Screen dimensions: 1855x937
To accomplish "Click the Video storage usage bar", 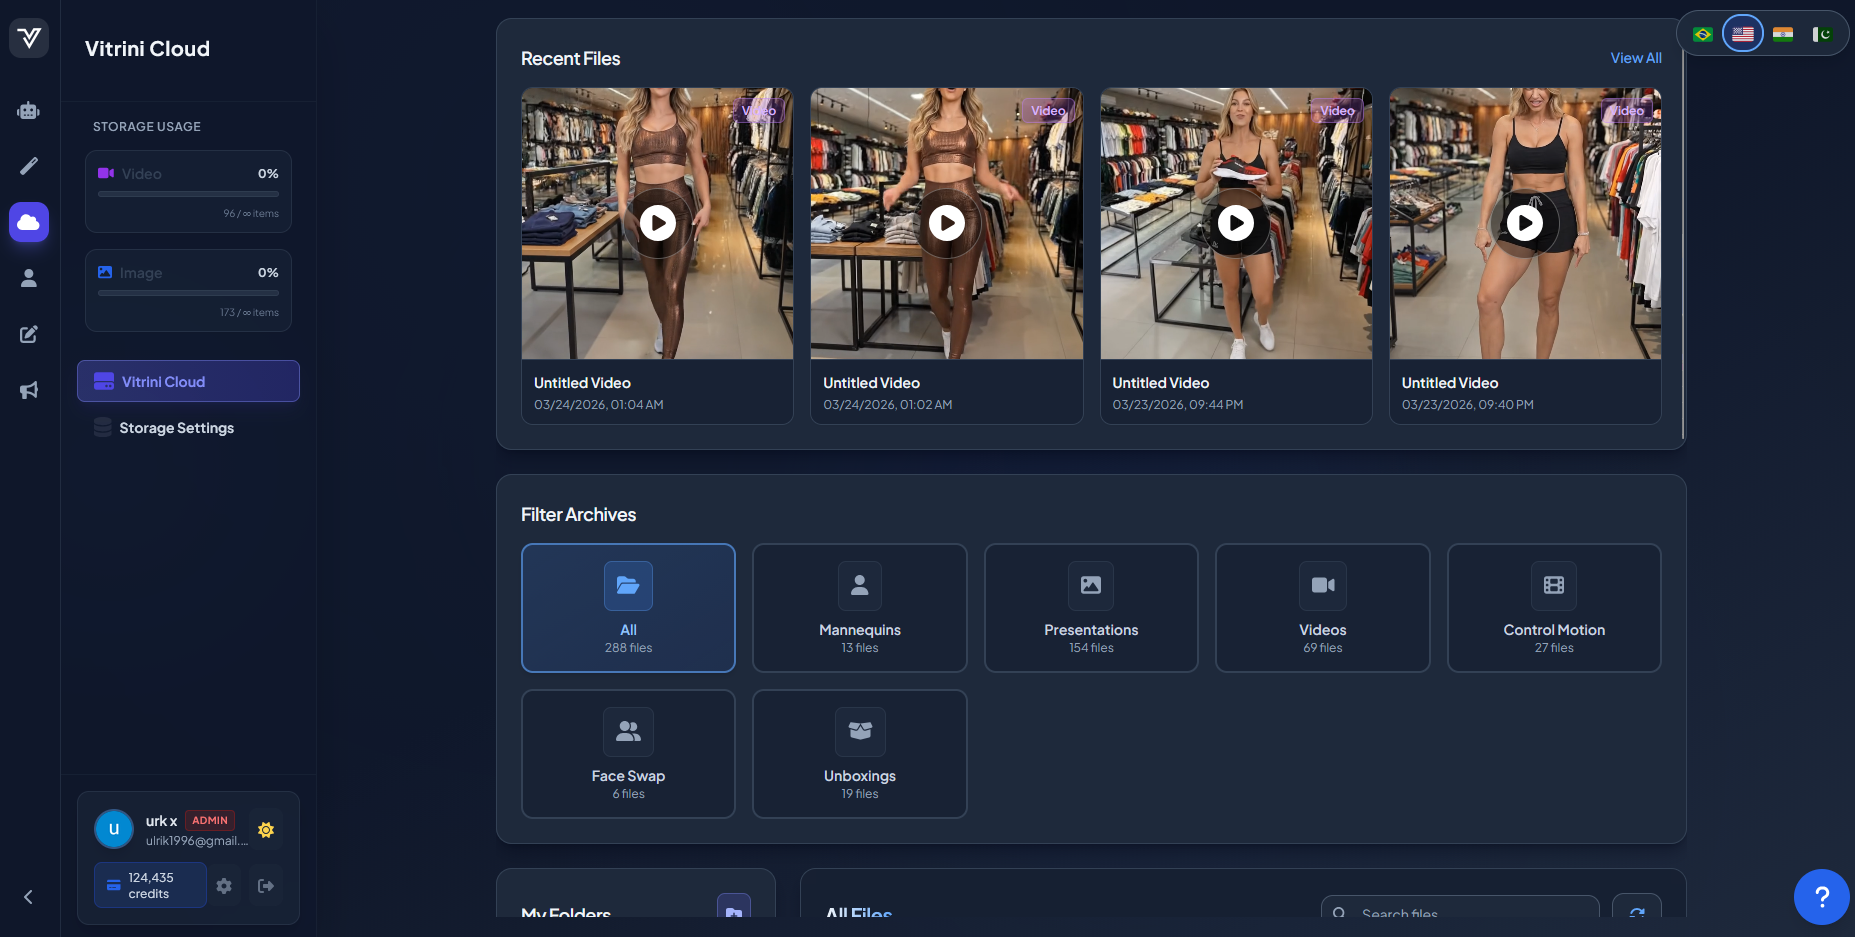I will 188,194.
